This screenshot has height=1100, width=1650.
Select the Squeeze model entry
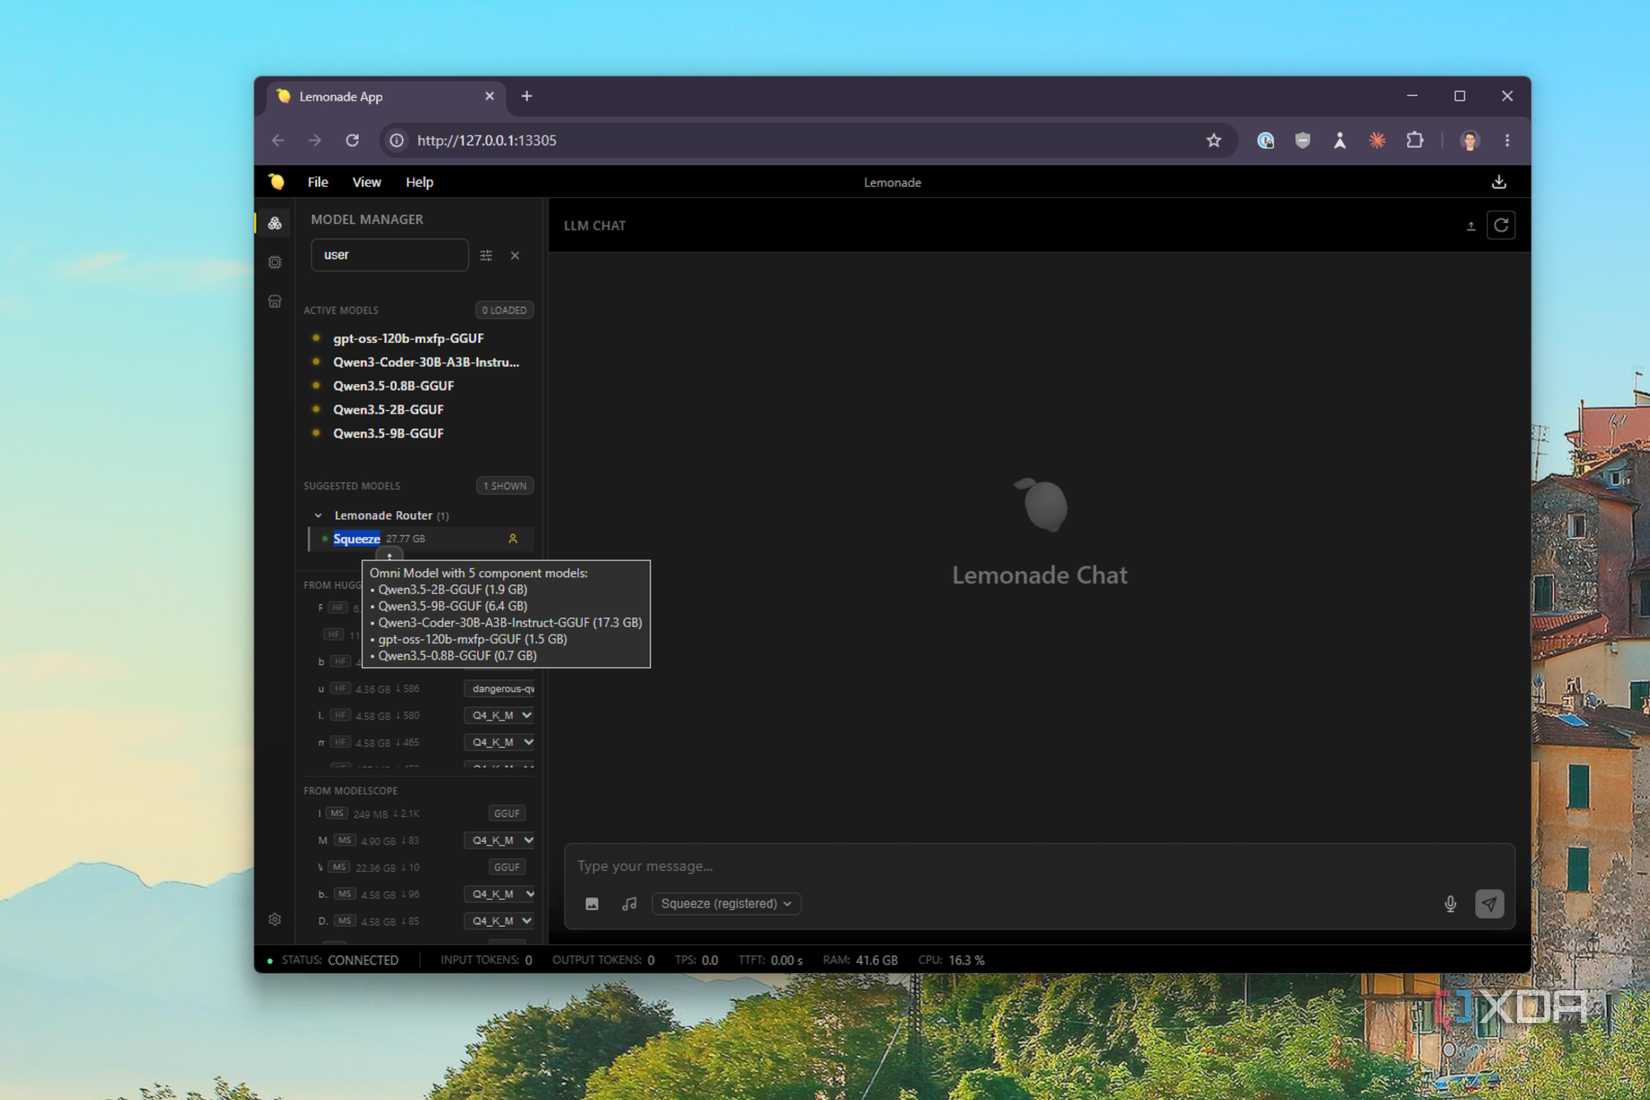click(420, 539)
